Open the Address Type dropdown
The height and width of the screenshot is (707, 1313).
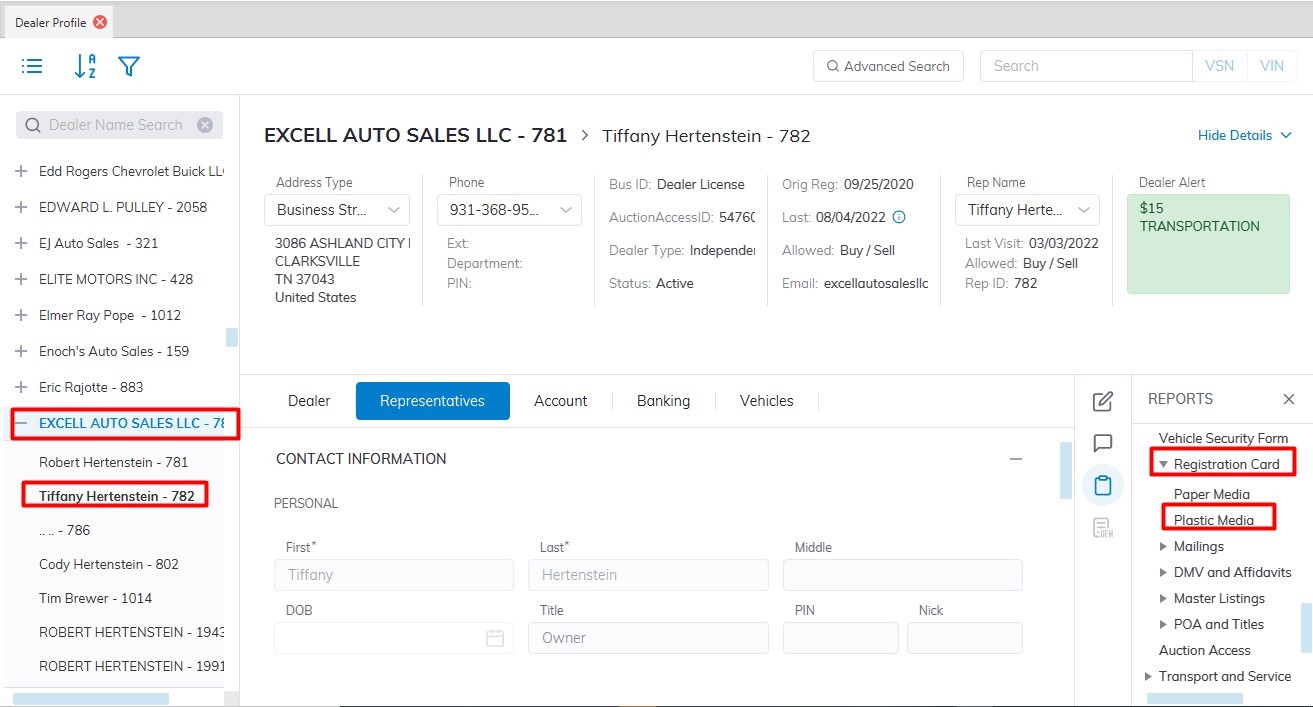tap(337, 210)
